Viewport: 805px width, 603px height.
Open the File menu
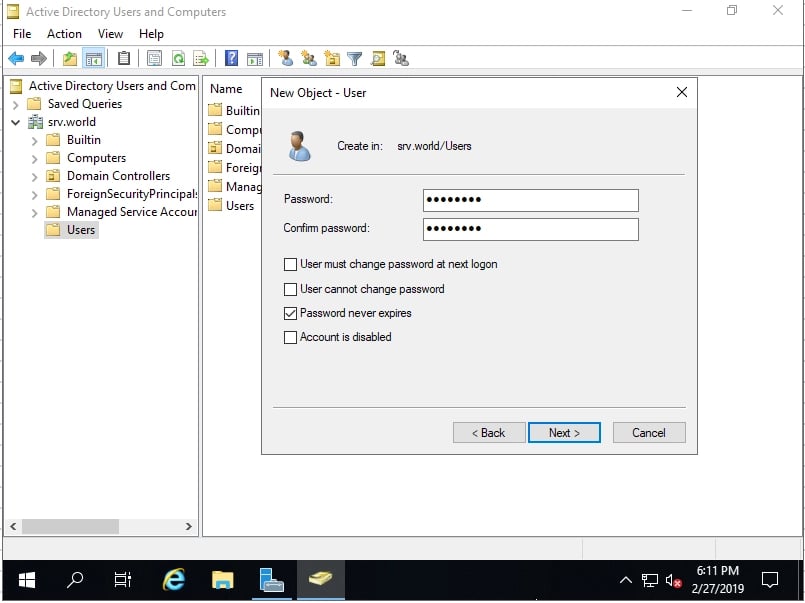point(22,34)
